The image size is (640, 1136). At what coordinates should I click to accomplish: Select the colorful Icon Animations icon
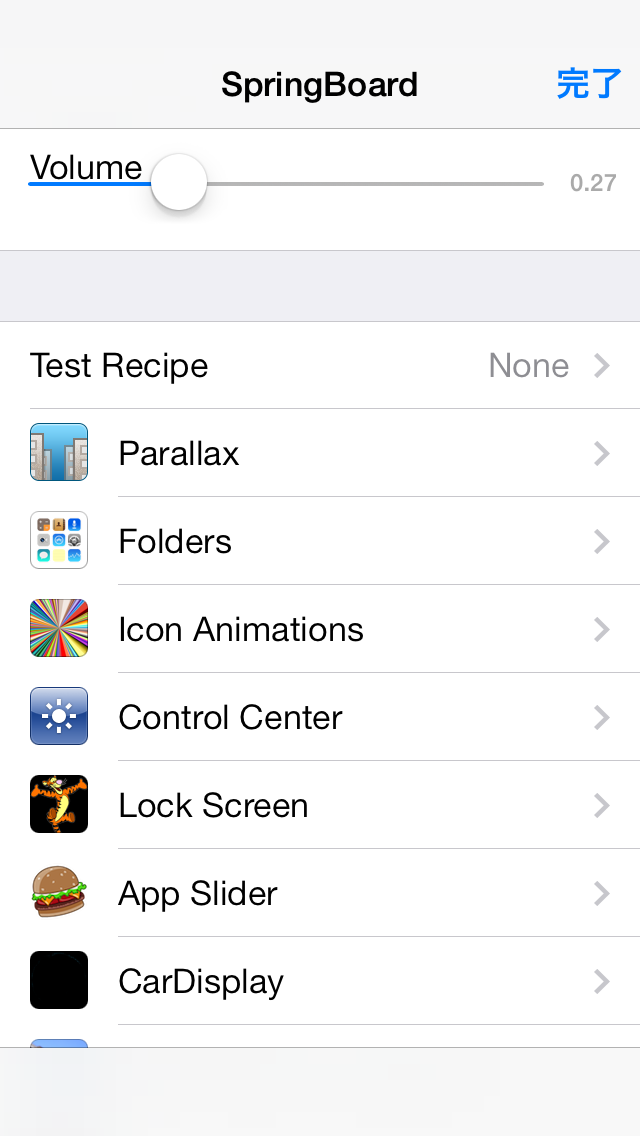(59, 628)
